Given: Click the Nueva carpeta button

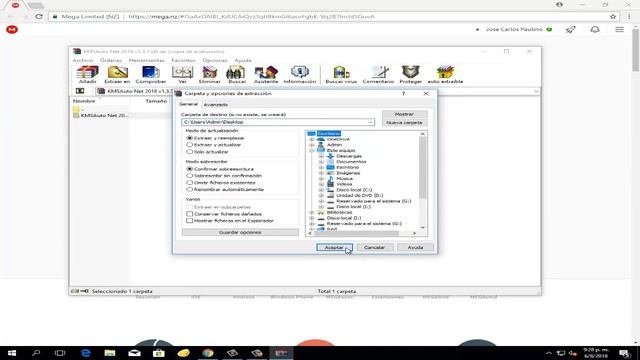Looking at the screenshot, I should tap(404, 122).
